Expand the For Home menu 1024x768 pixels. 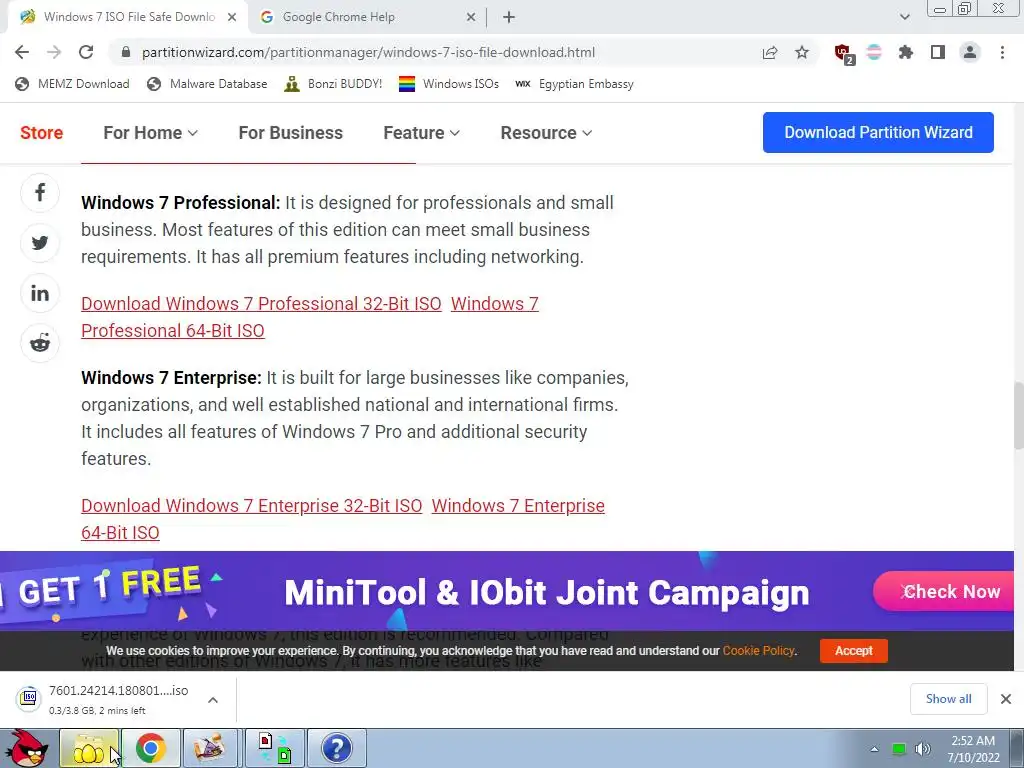click(150, 133)
